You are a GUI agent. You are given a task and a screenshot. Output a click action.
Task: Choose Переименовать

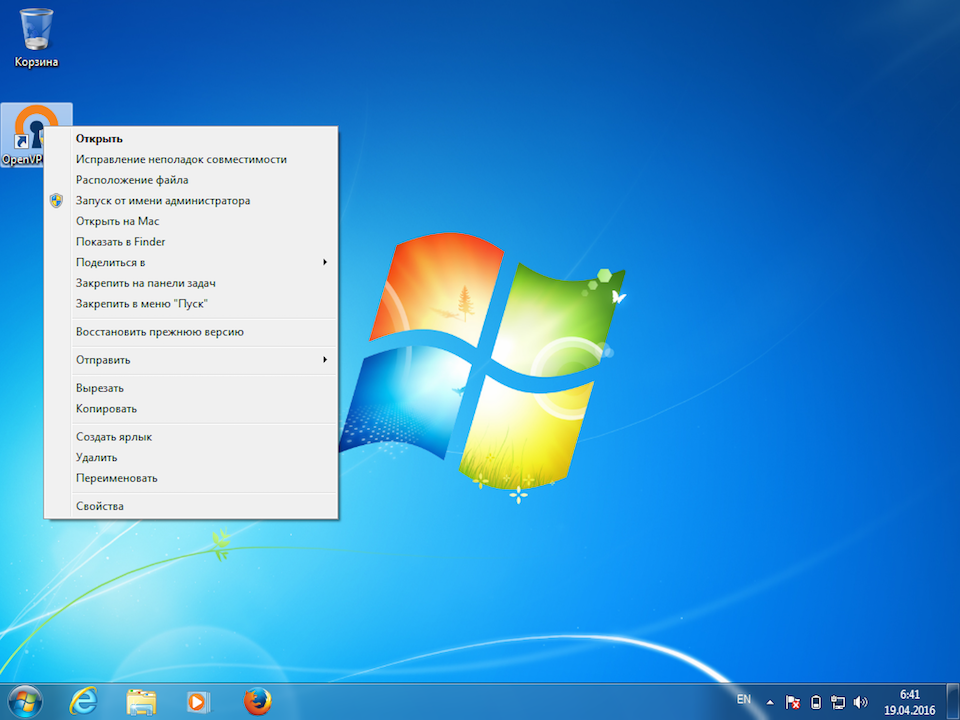coord(191,478)
